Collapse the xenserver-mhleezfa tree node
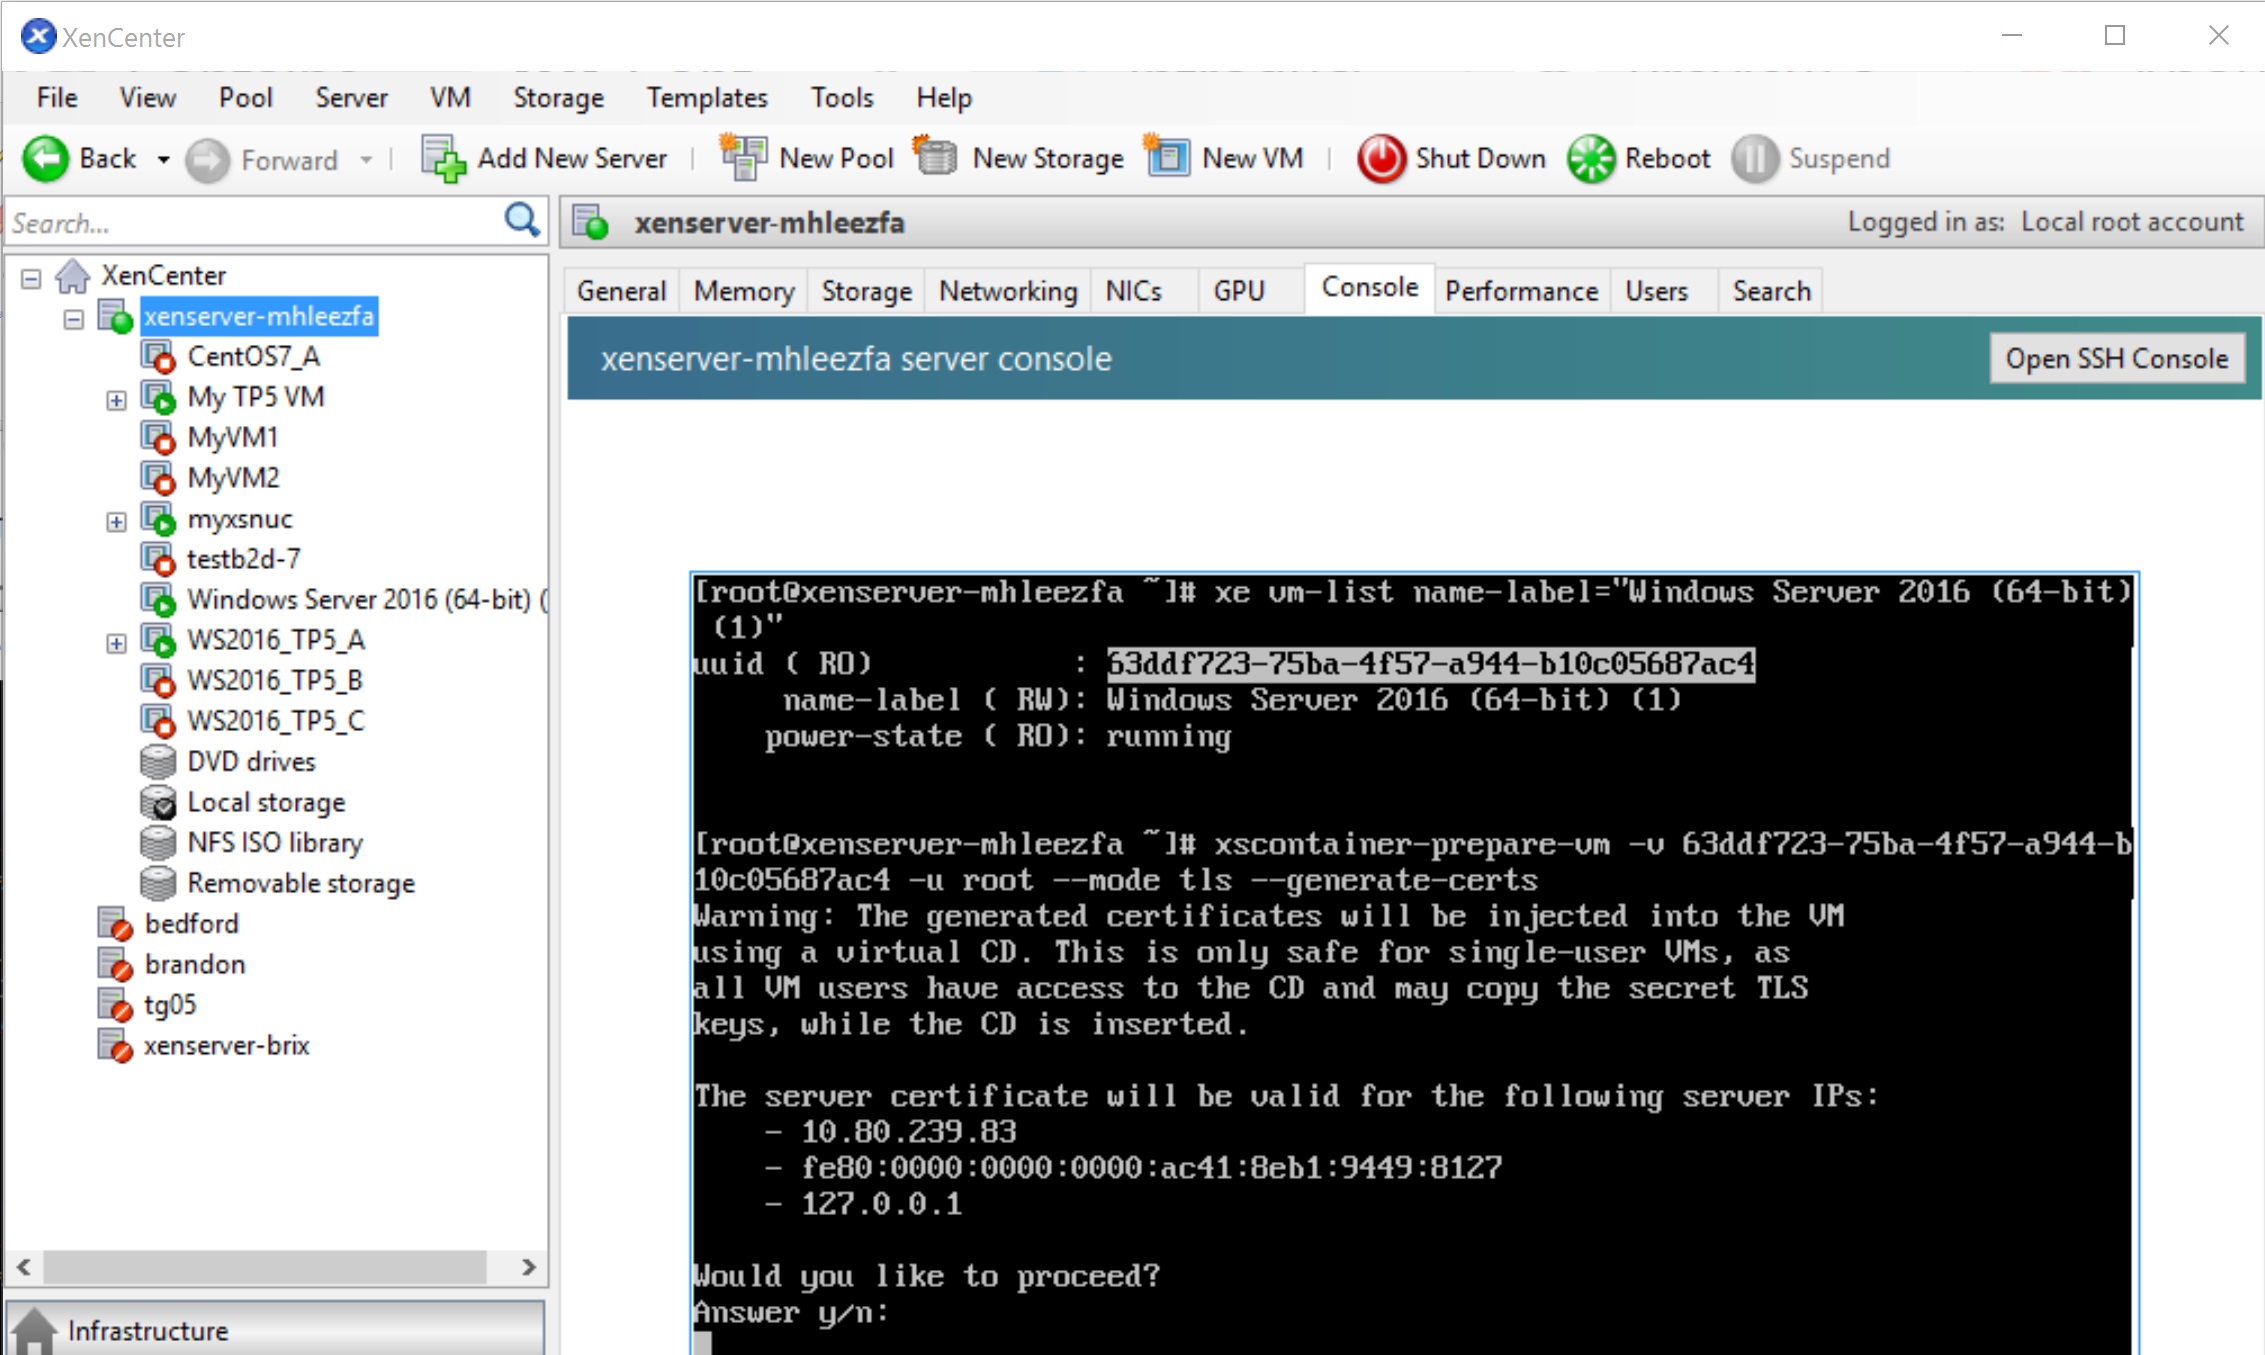Image resolution: width=2265 pixels, height=1355 pixels. click(x=73, y=319)
